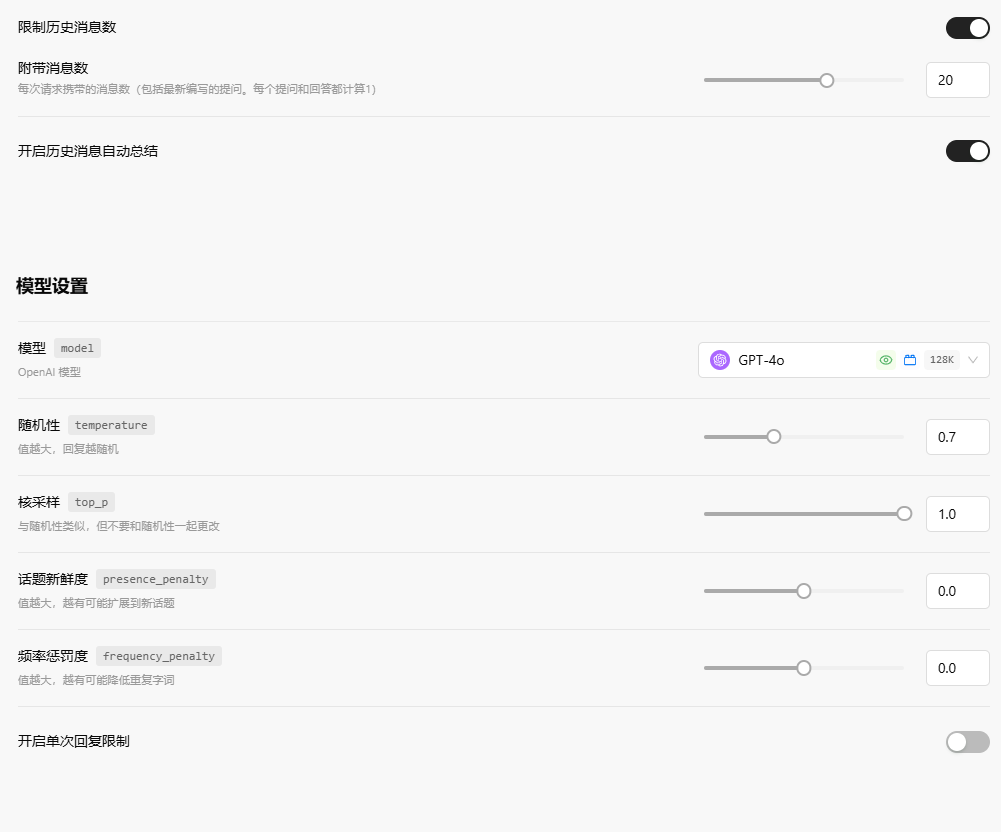1001x832 pixels.
Task: Click the 附带消息数 slider handle
Action: [x=827, y=80]
